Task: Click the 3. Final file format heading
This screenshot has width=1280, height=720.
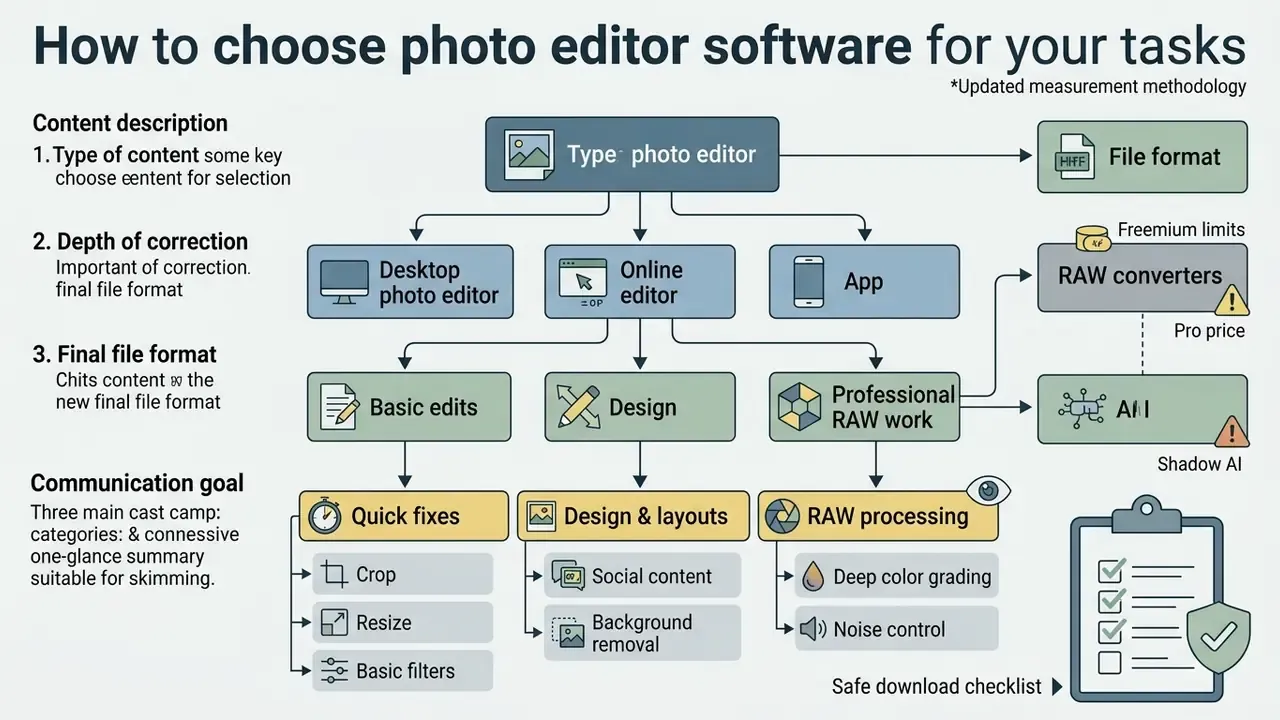Action: (x=125, y=354)
